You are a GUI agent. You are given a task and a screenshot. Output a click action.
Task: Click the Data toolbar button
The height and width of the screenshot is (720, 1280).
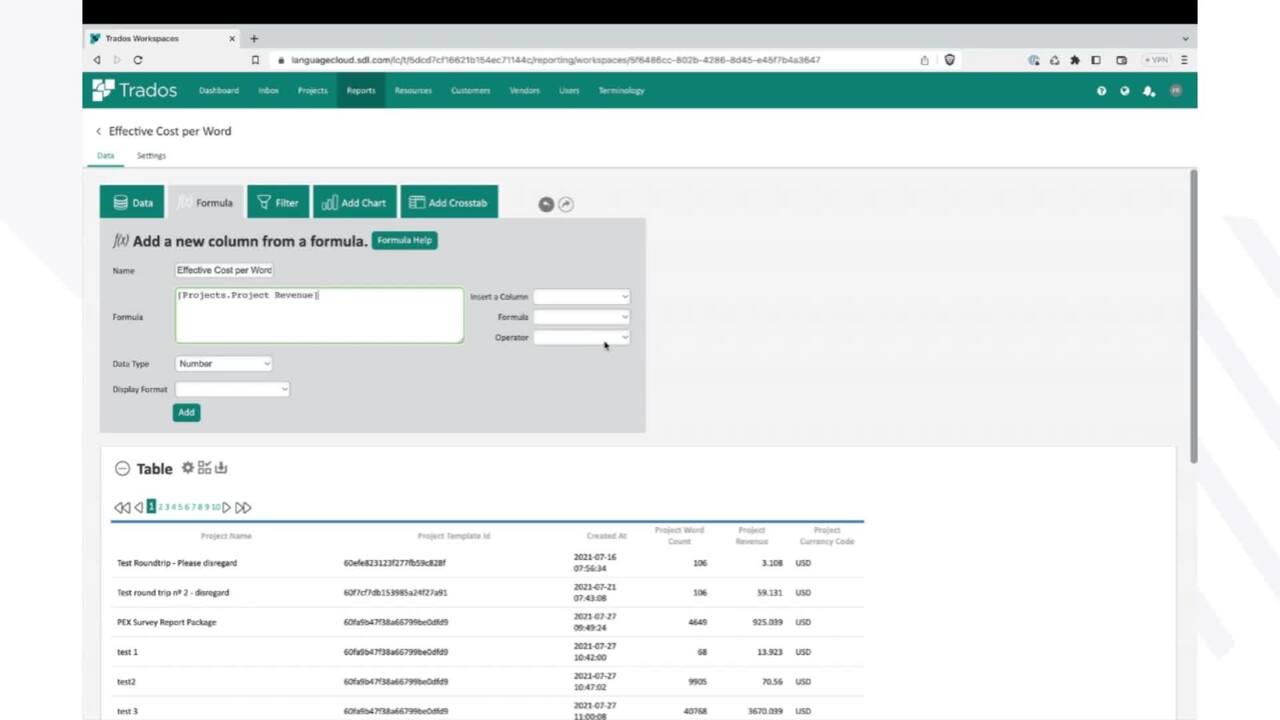point(132,202)
